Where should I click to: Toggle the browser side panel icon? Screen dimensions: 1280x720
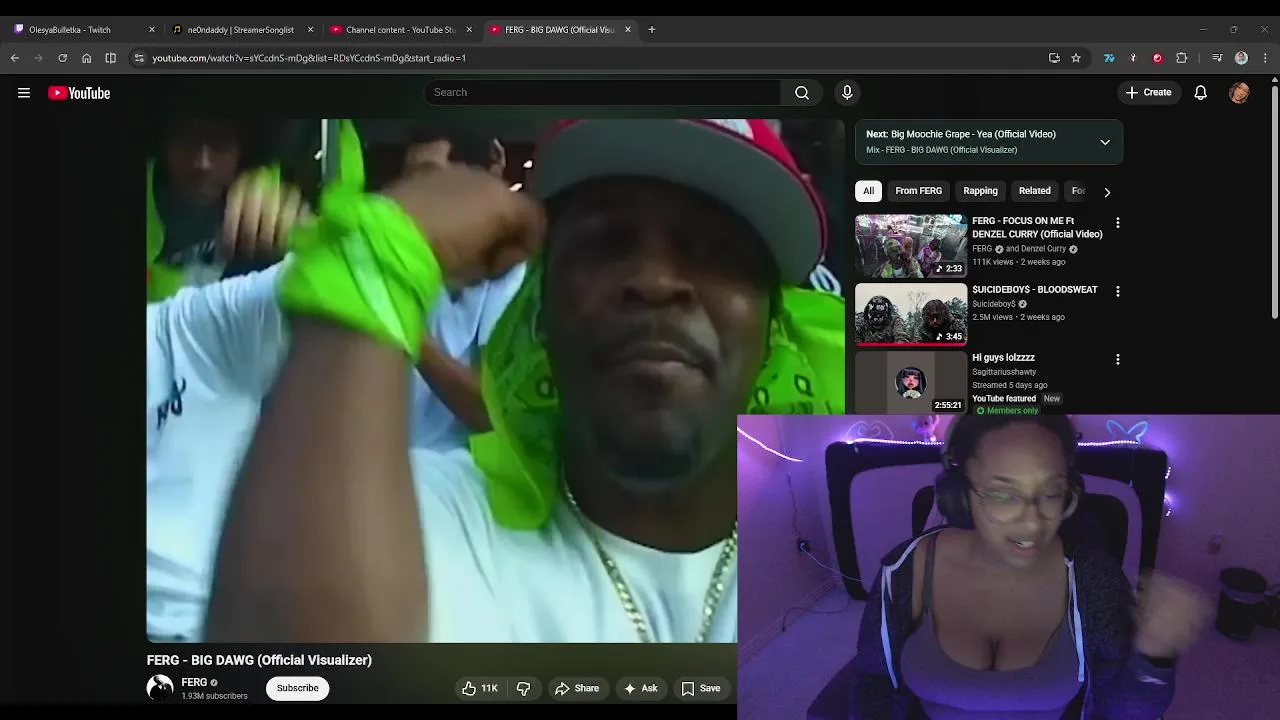click(x=110, y=58)
